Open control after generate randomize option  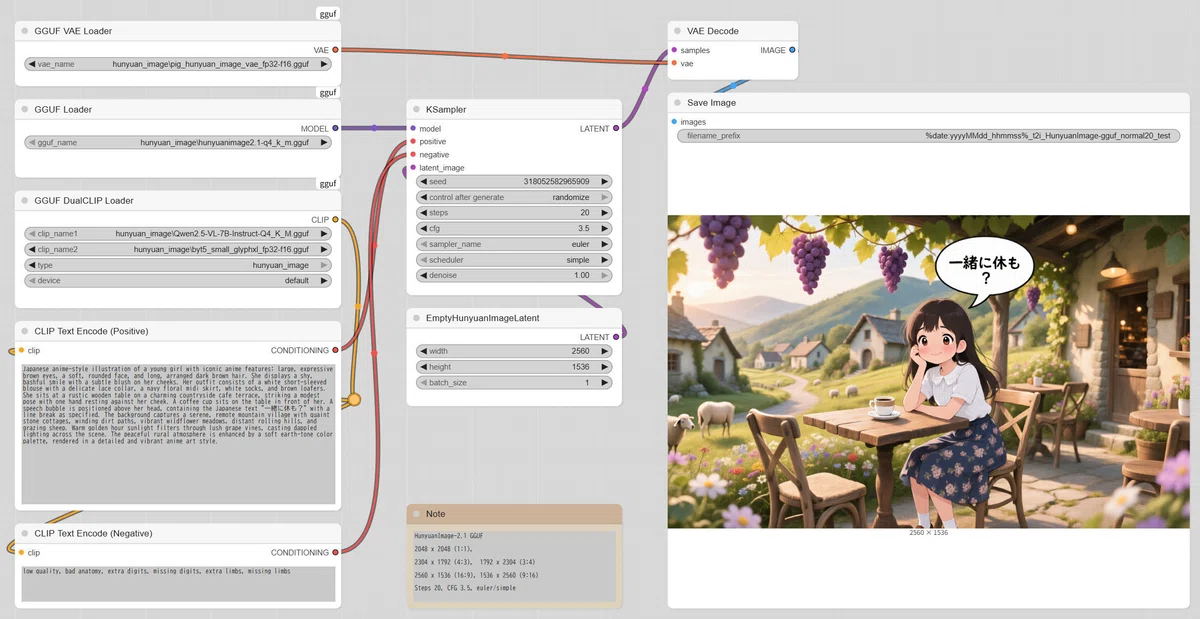pyautogui.click(x=514, y=197)
